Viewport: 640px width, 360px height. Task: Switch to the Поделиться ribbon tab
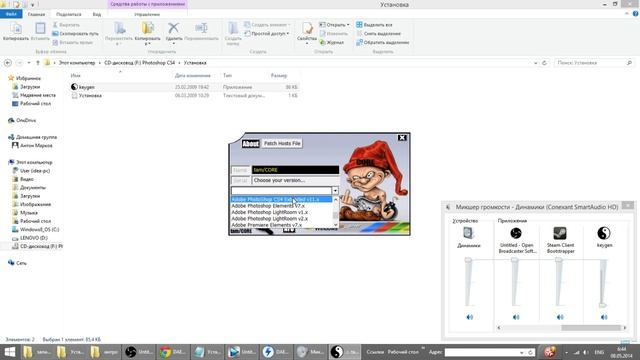click(x=69, y=14)
